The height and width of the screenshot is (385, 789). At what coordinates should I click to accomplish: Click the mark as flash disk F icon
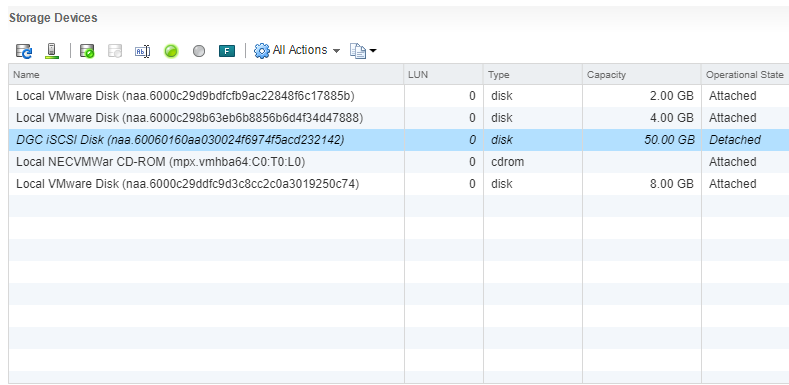[x=227, y=51]
